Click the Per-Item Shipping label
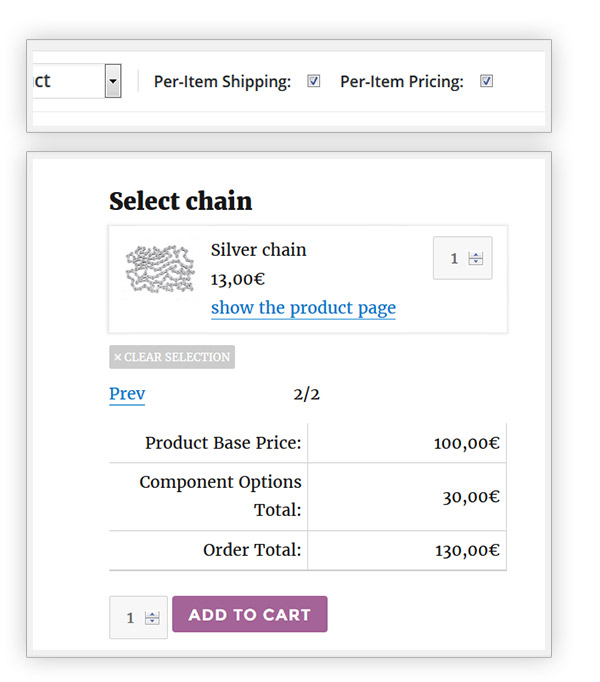The image size is (600, 682). click(222, 82)
